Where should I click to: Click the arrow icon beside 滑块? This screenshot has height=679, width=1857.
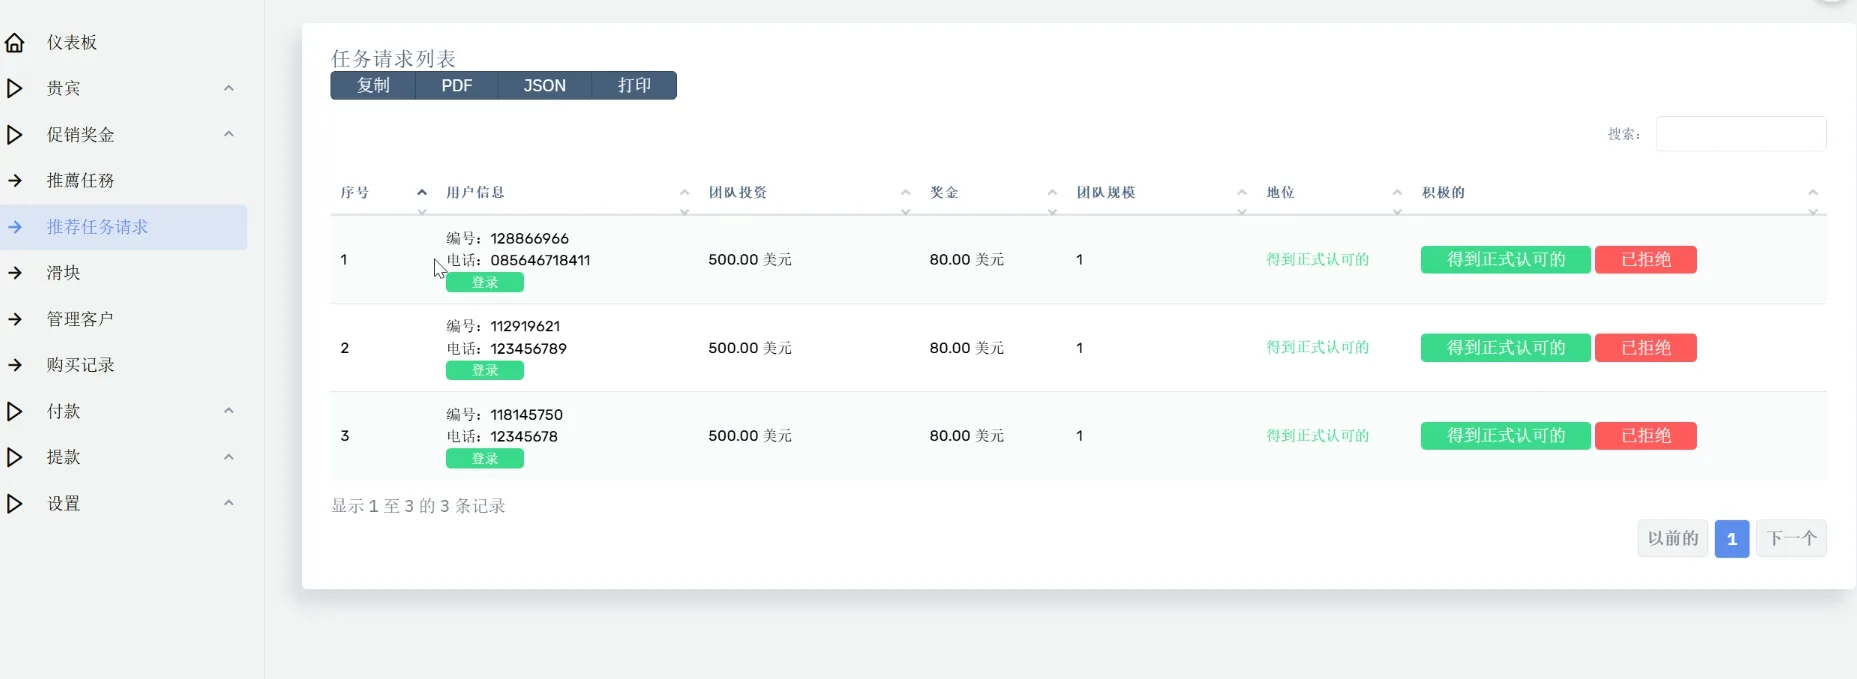coord(15,273)
